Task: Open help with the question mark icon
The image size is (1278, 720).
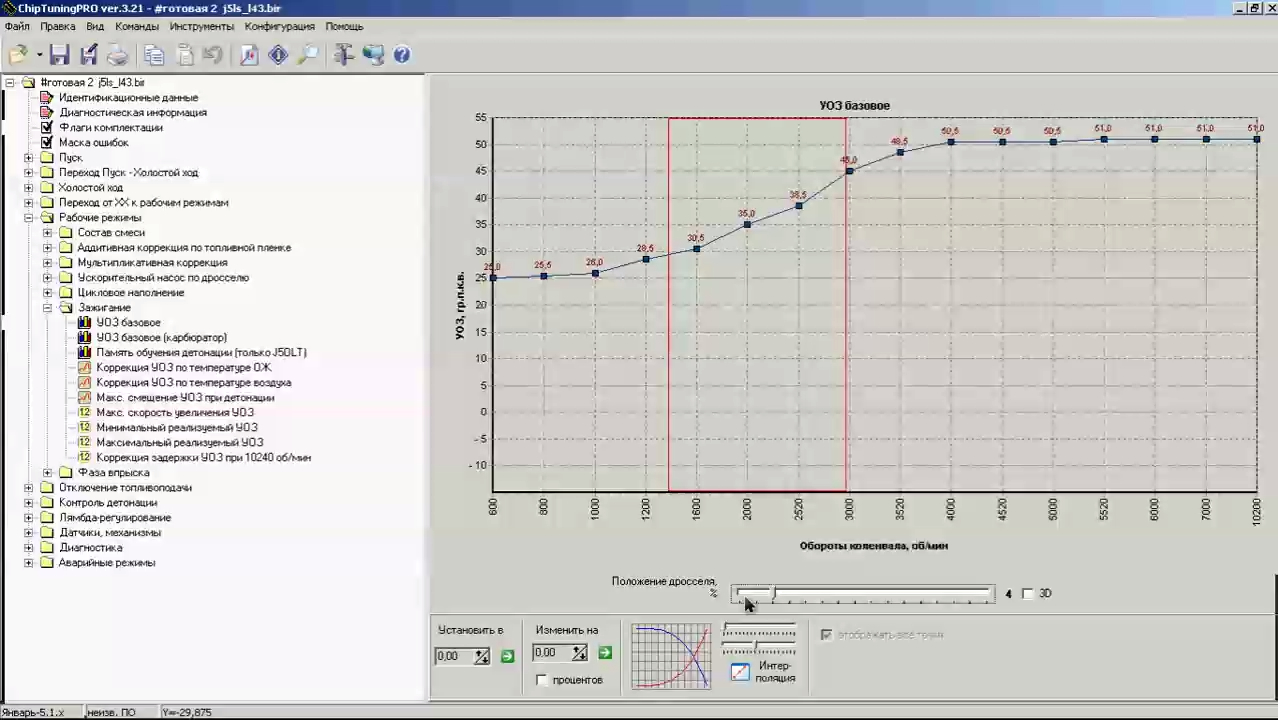Action: point(402,55)
